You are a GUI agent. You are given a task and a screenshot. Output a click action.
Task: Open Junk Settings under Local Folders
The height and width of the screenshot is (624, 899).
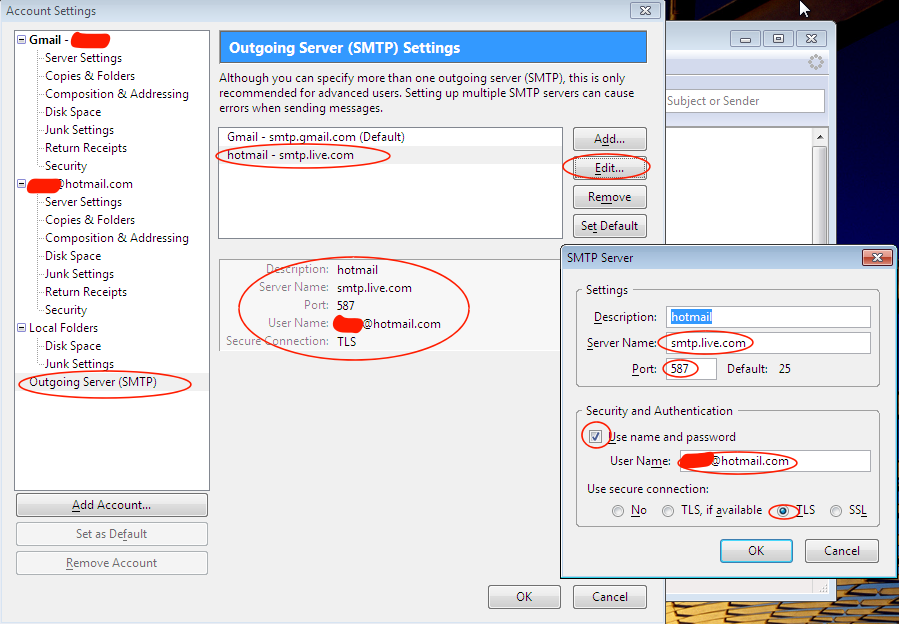click(x=79, y=364)
